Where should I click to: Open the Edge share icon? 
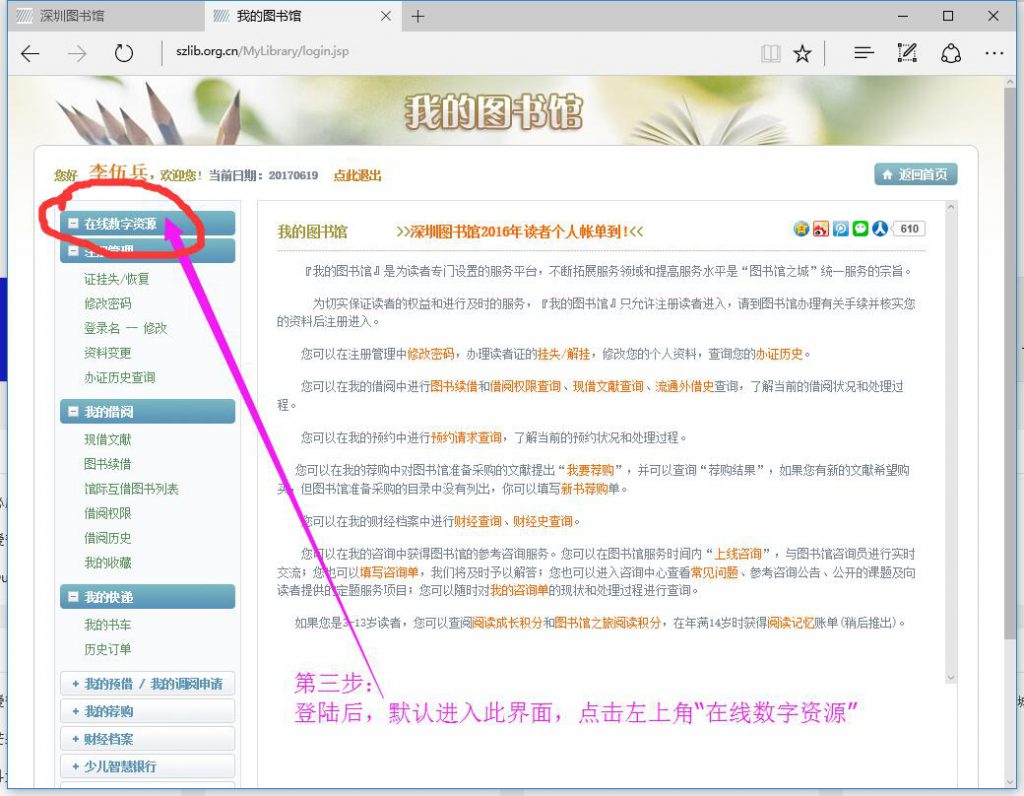(951, 54)
